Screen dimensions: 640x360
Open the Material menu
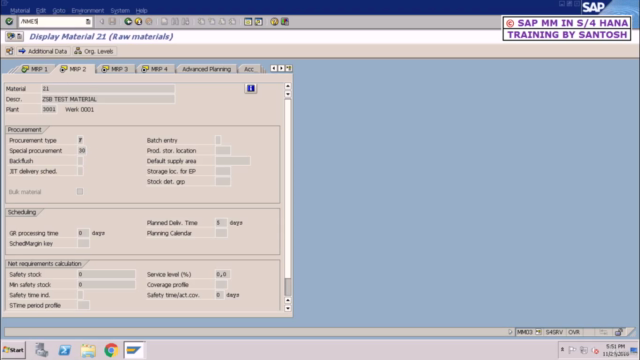(x=20, y=11)
